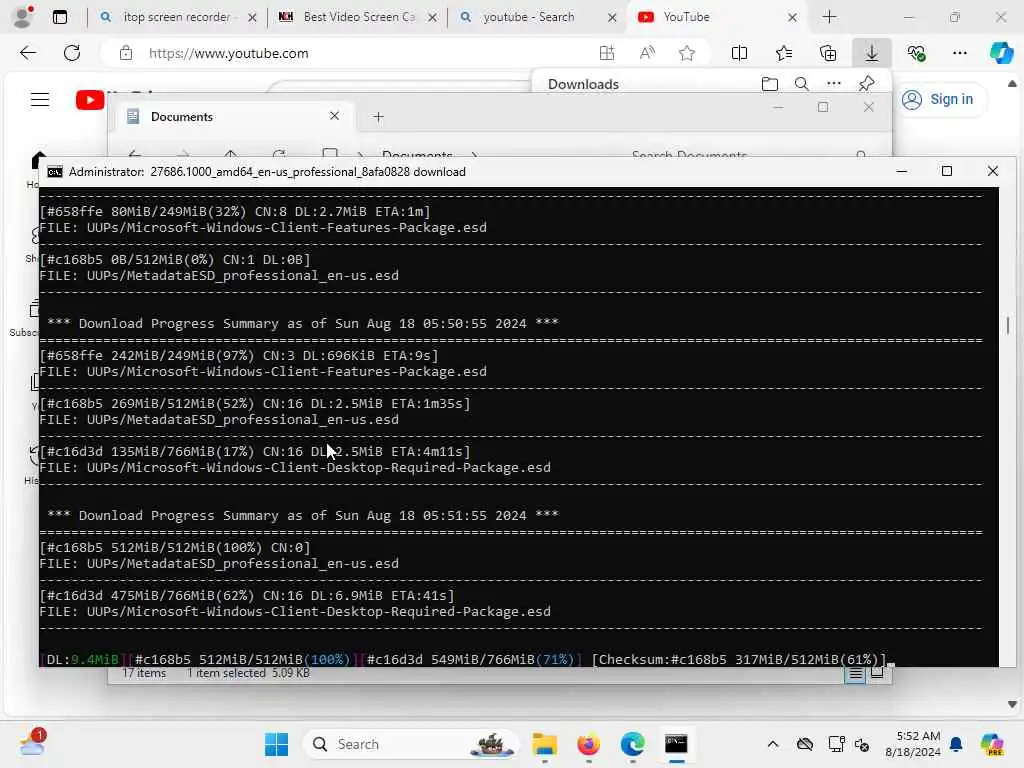Screen dimensions: 1024x768
Task: Add new tab in File Explorer
Action: pos(379,117)
